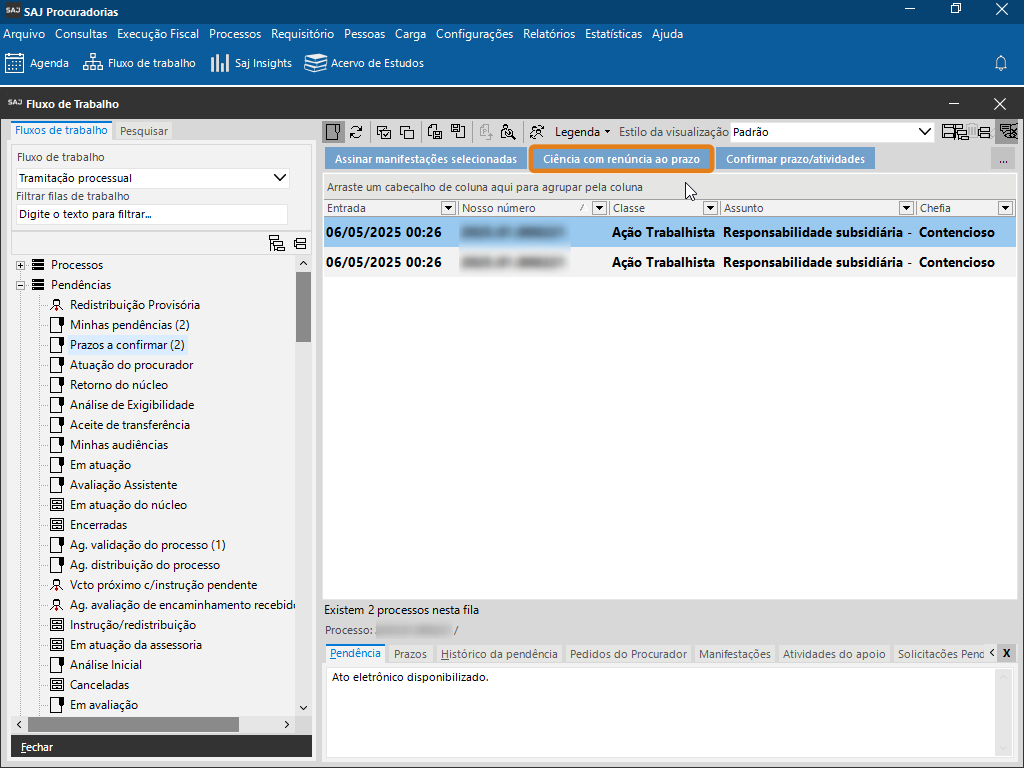Viewport: 1024px width, 768px height.
Task: Click the column customization icon at far right
Action: [x=1009, y=132]
